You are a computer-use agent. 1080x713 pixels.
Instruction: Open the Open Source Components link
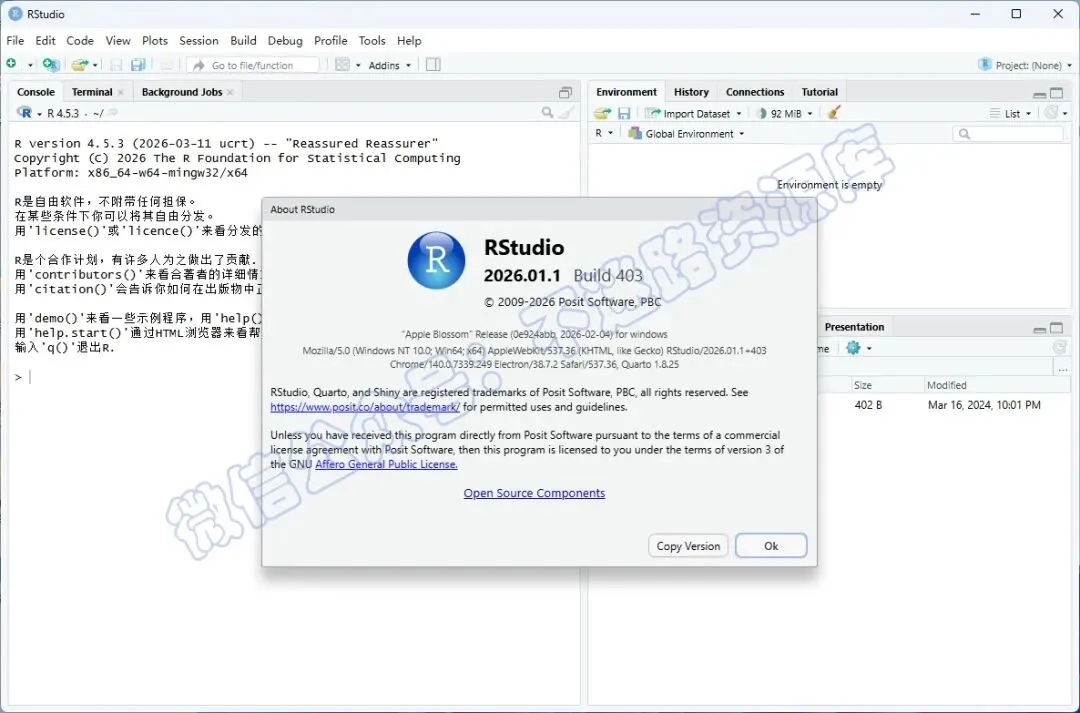click(534, 493)
